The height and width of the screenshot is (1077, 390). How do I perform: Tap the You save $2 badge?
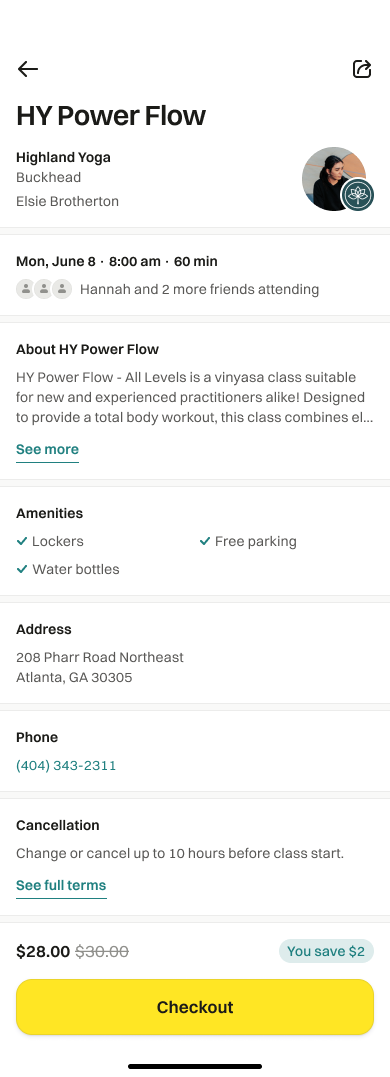[326, 951]
